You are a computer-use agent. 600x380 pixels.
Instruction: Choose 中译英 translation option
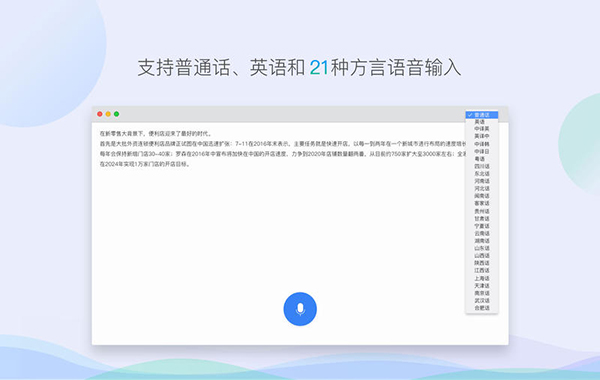tap(482, 129)
